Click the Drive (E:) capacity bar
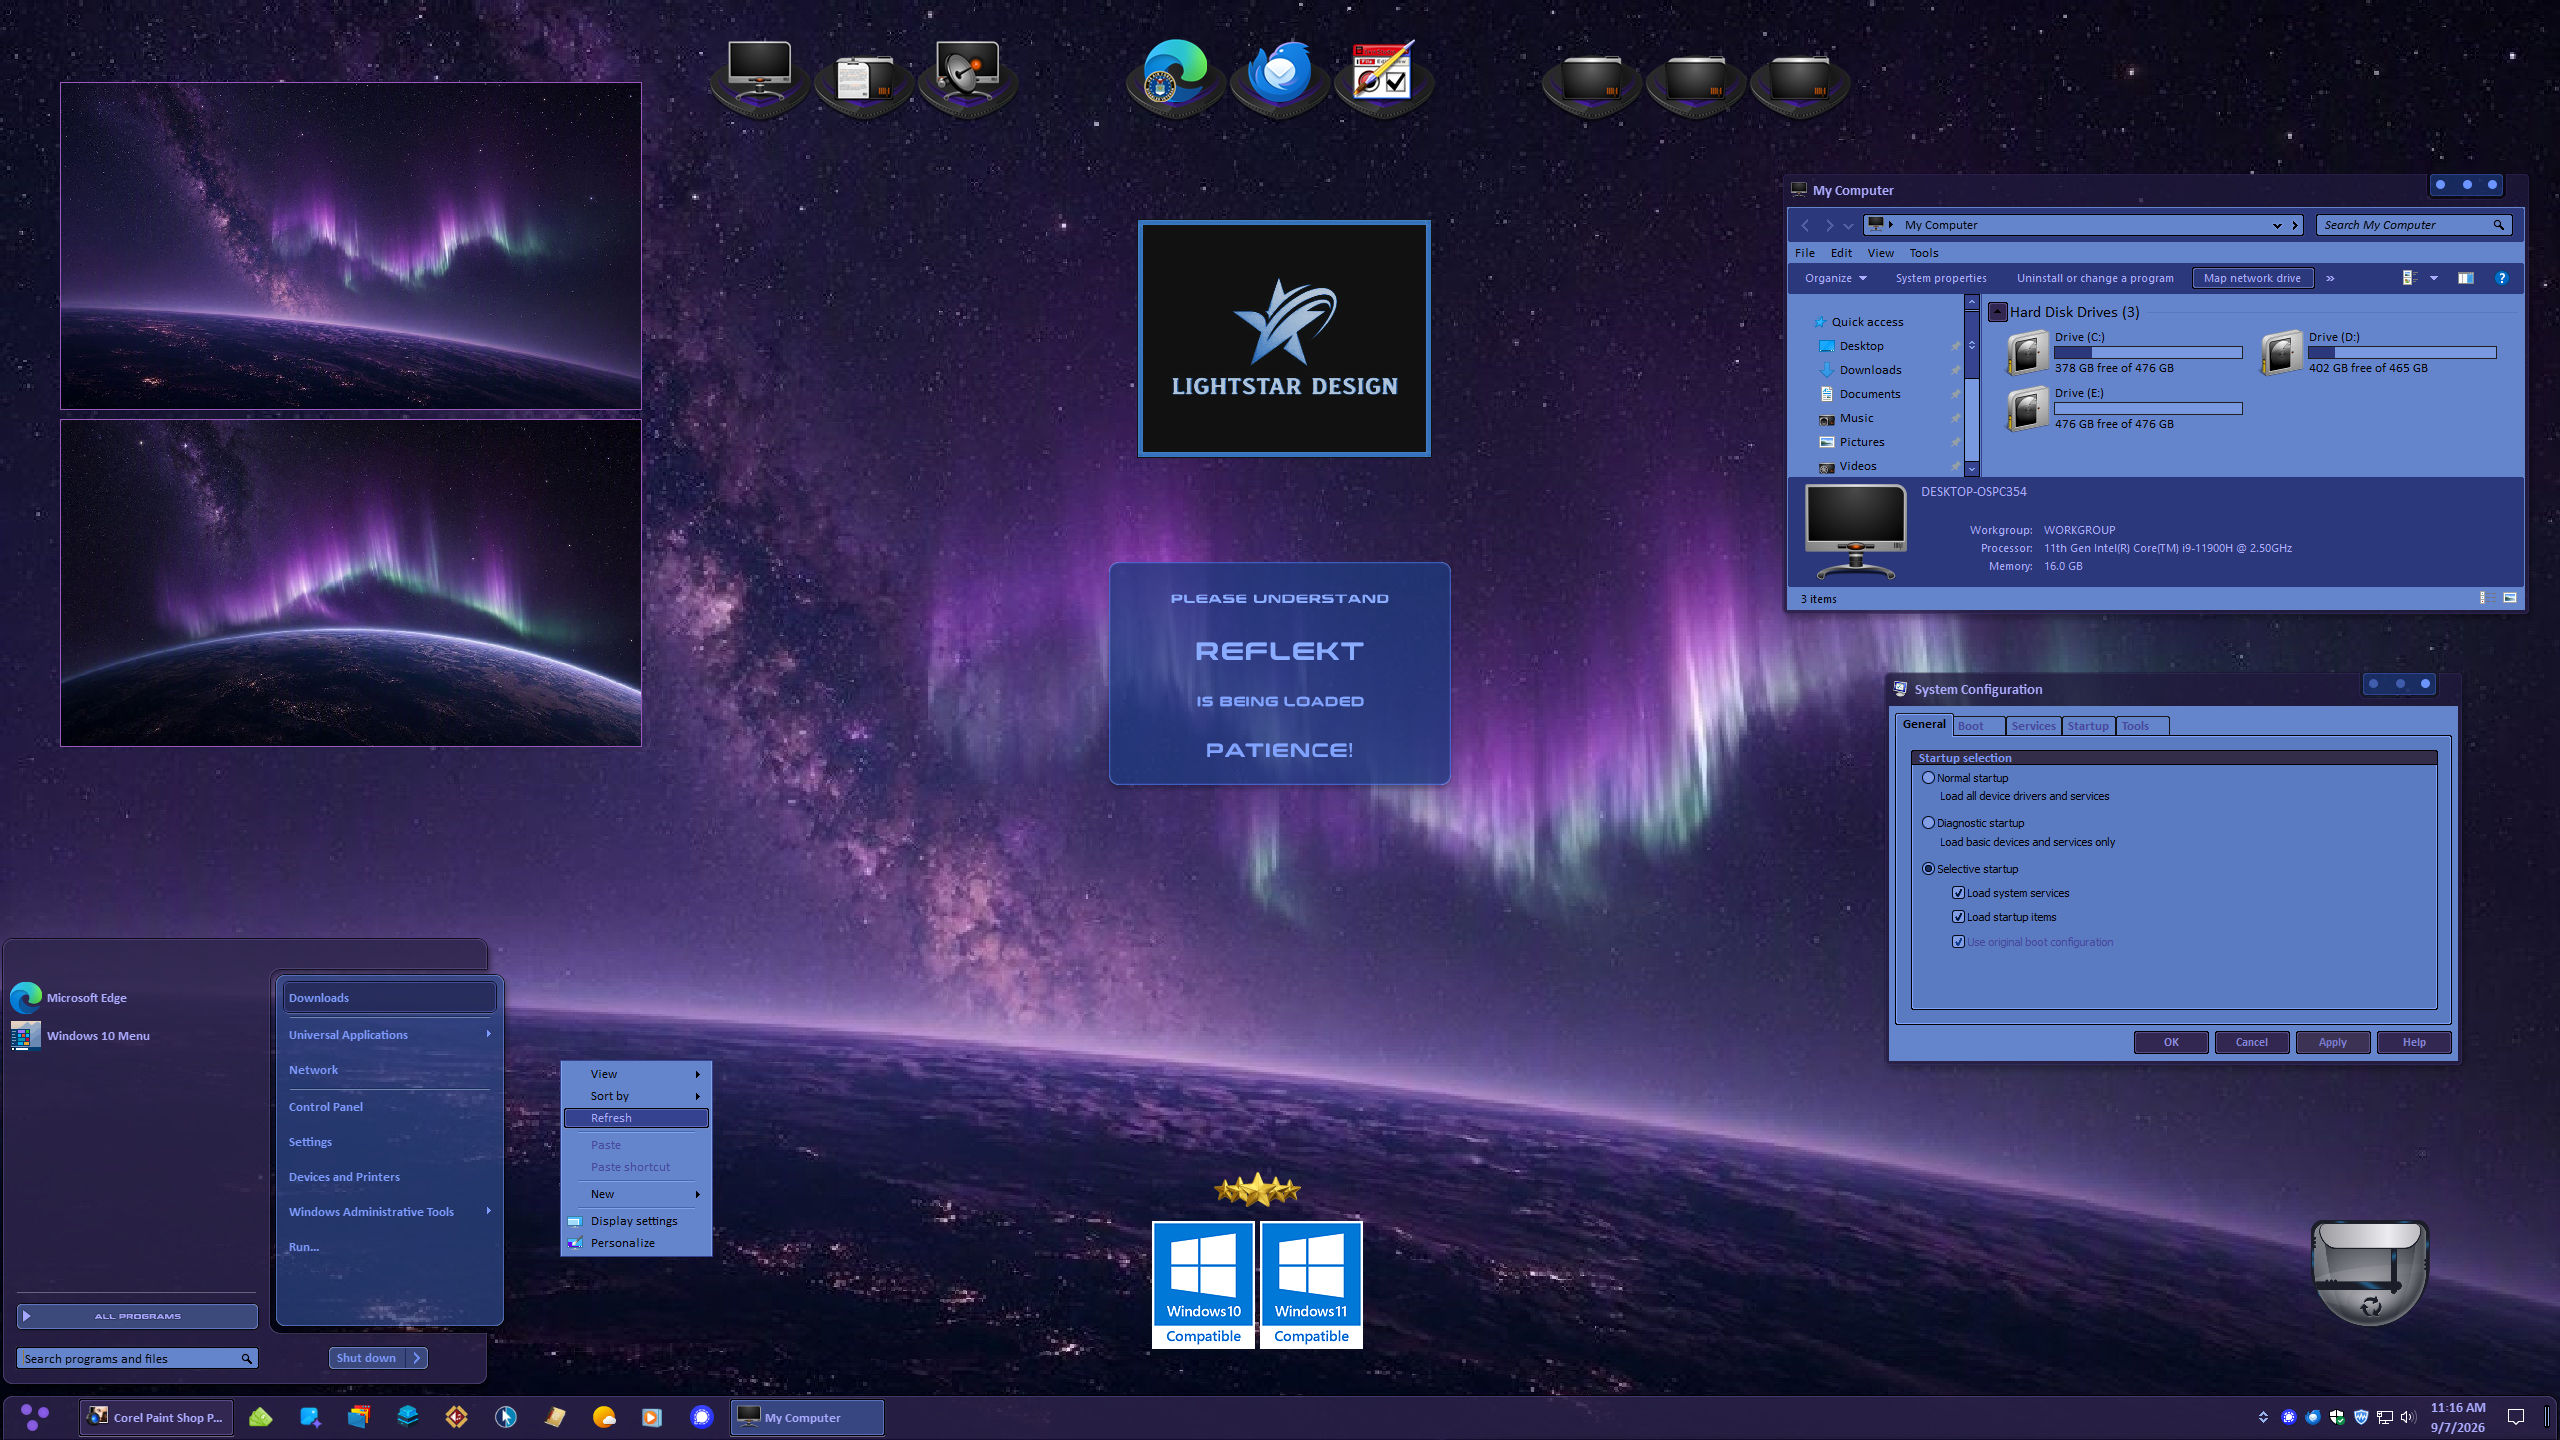Viewport: 2560px width, 1440px height. [2148, 408]
